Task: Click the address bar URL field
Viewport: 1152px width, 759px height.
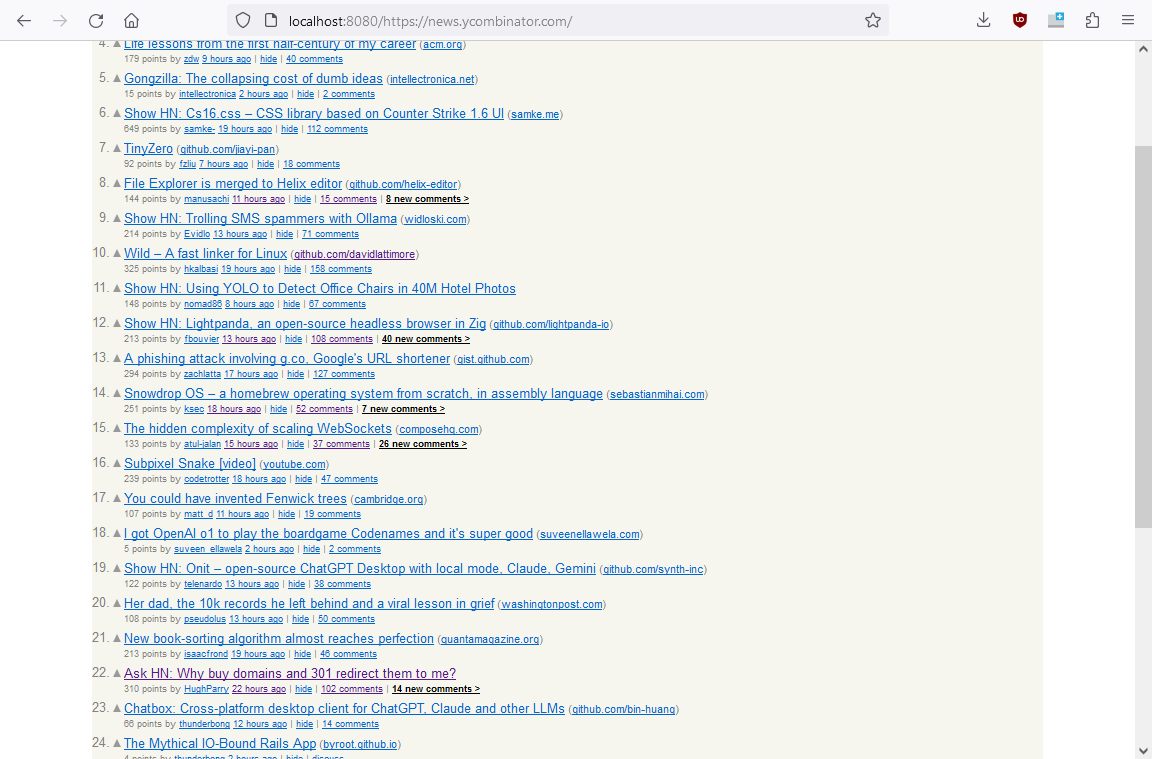Action: pos(558,21)
